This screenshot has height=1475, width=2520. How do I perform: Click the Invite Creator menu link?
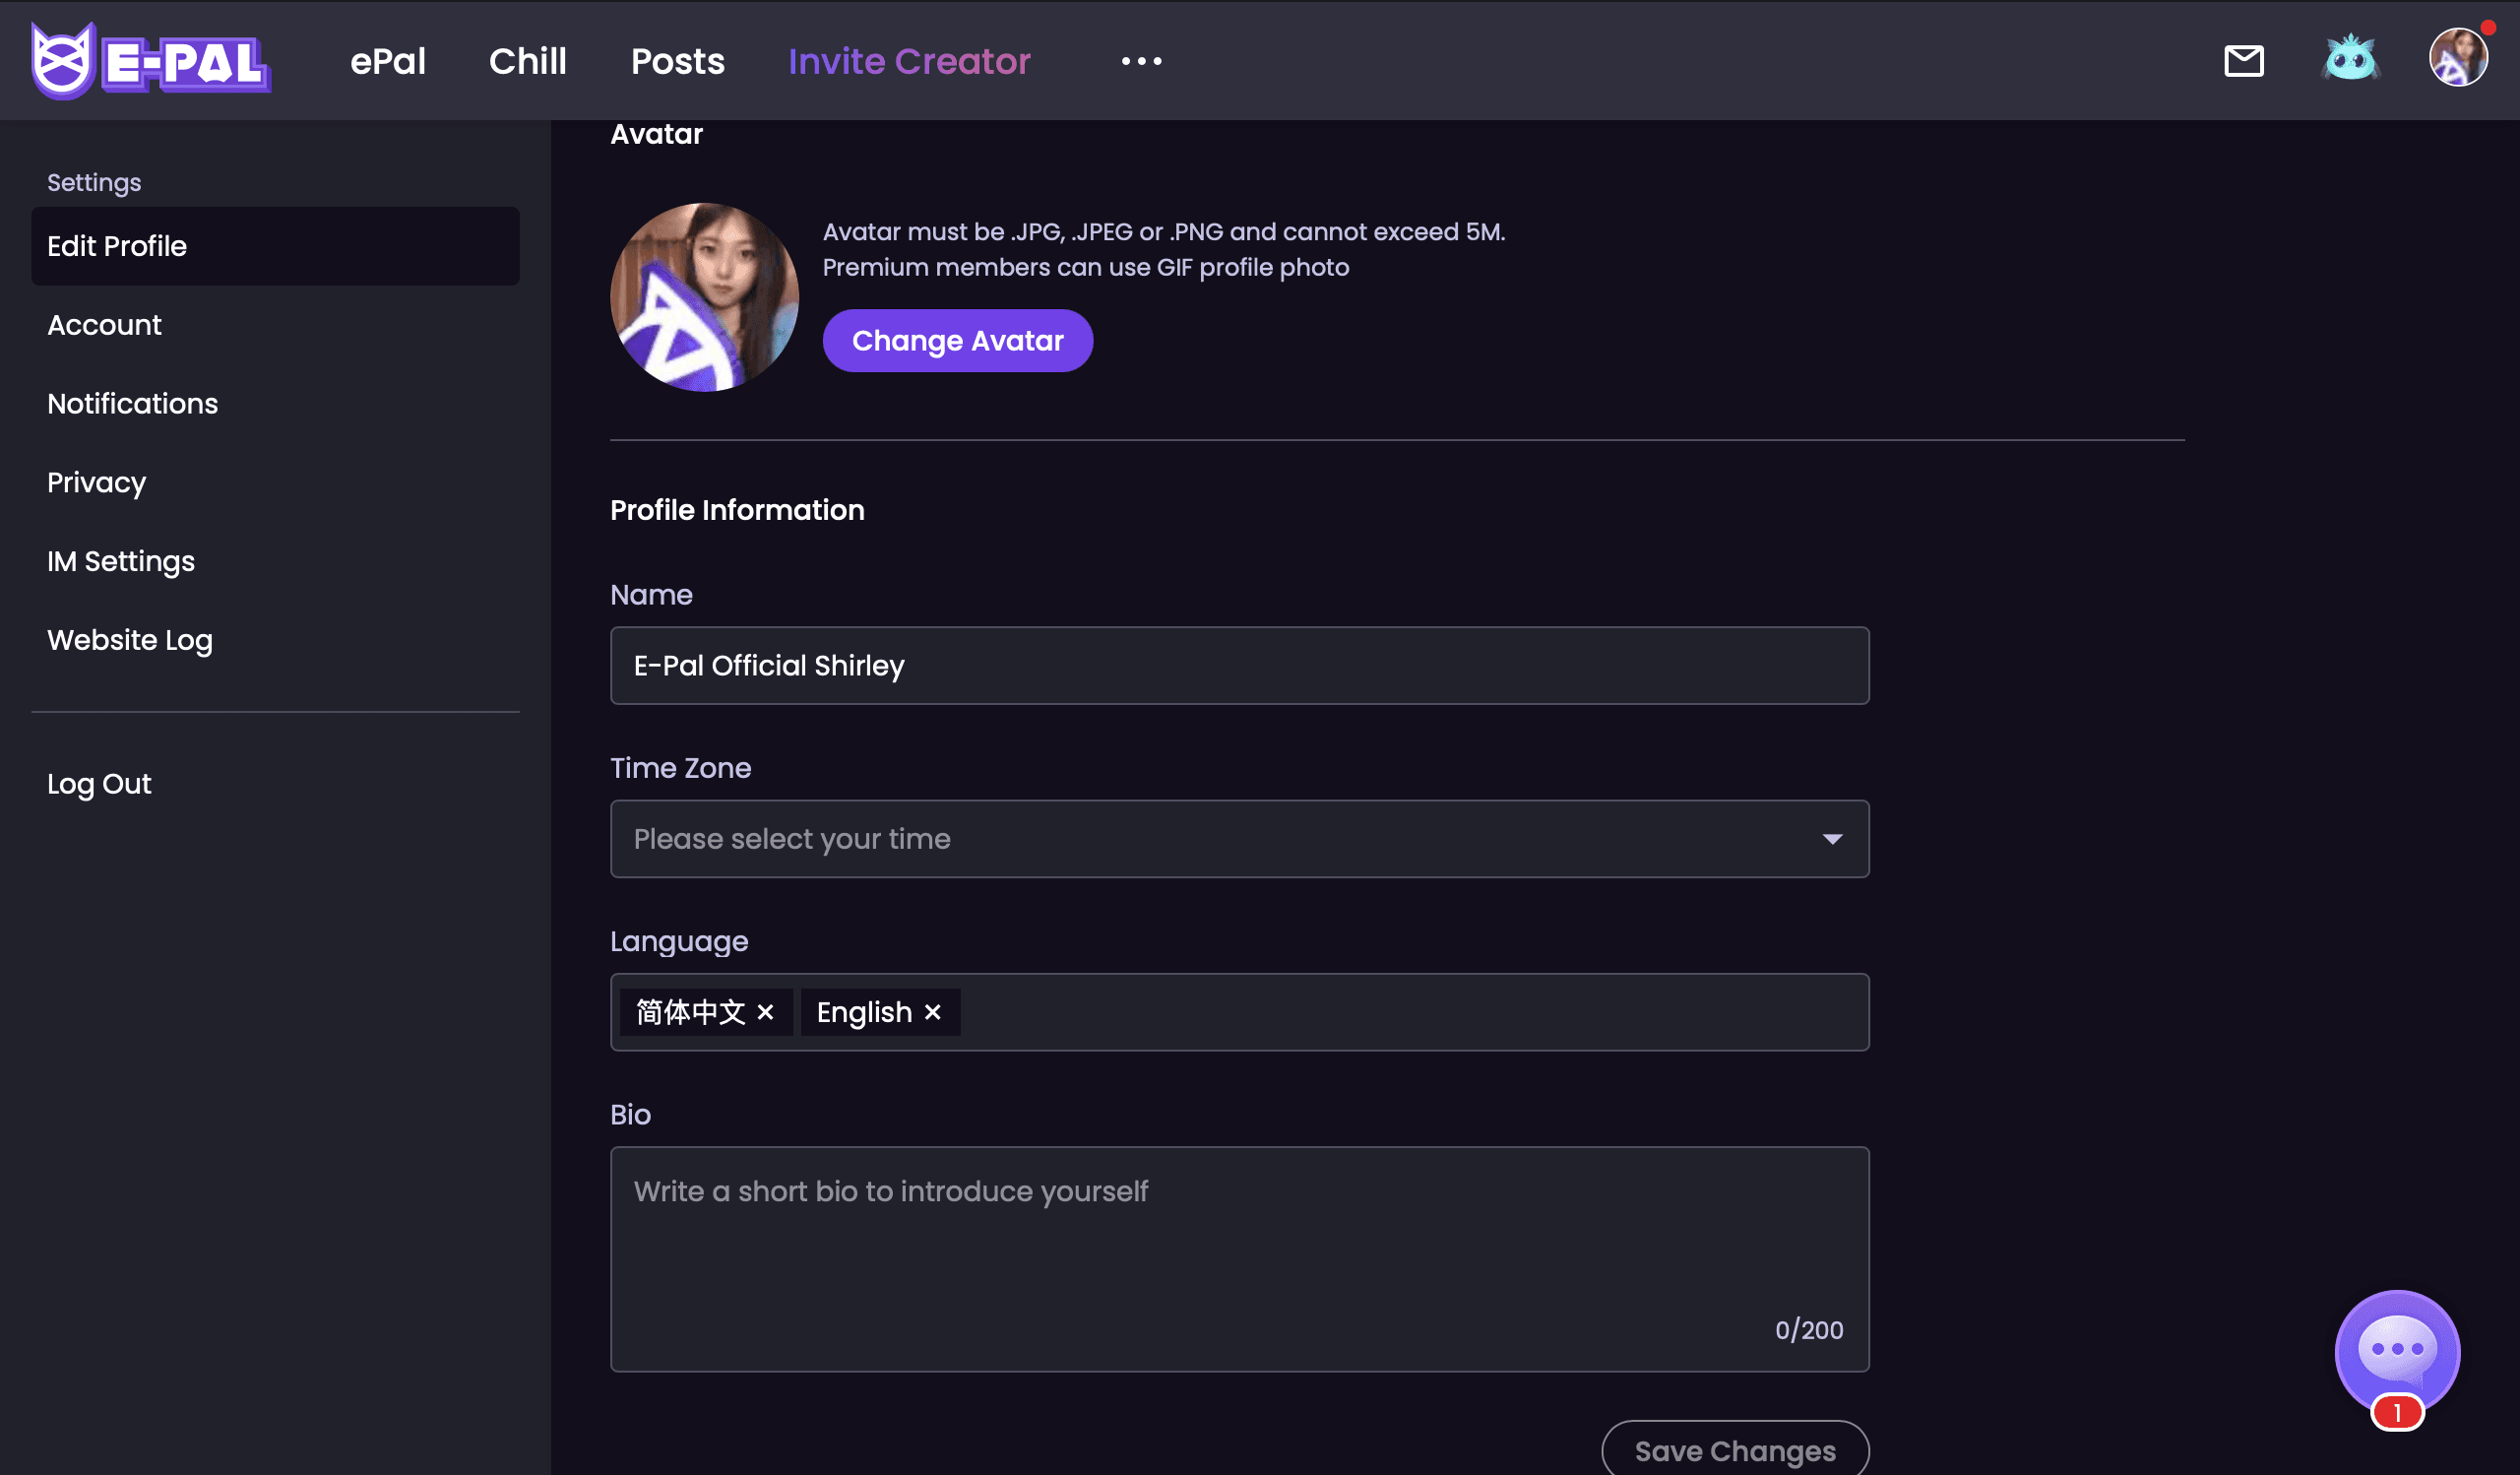908,61
